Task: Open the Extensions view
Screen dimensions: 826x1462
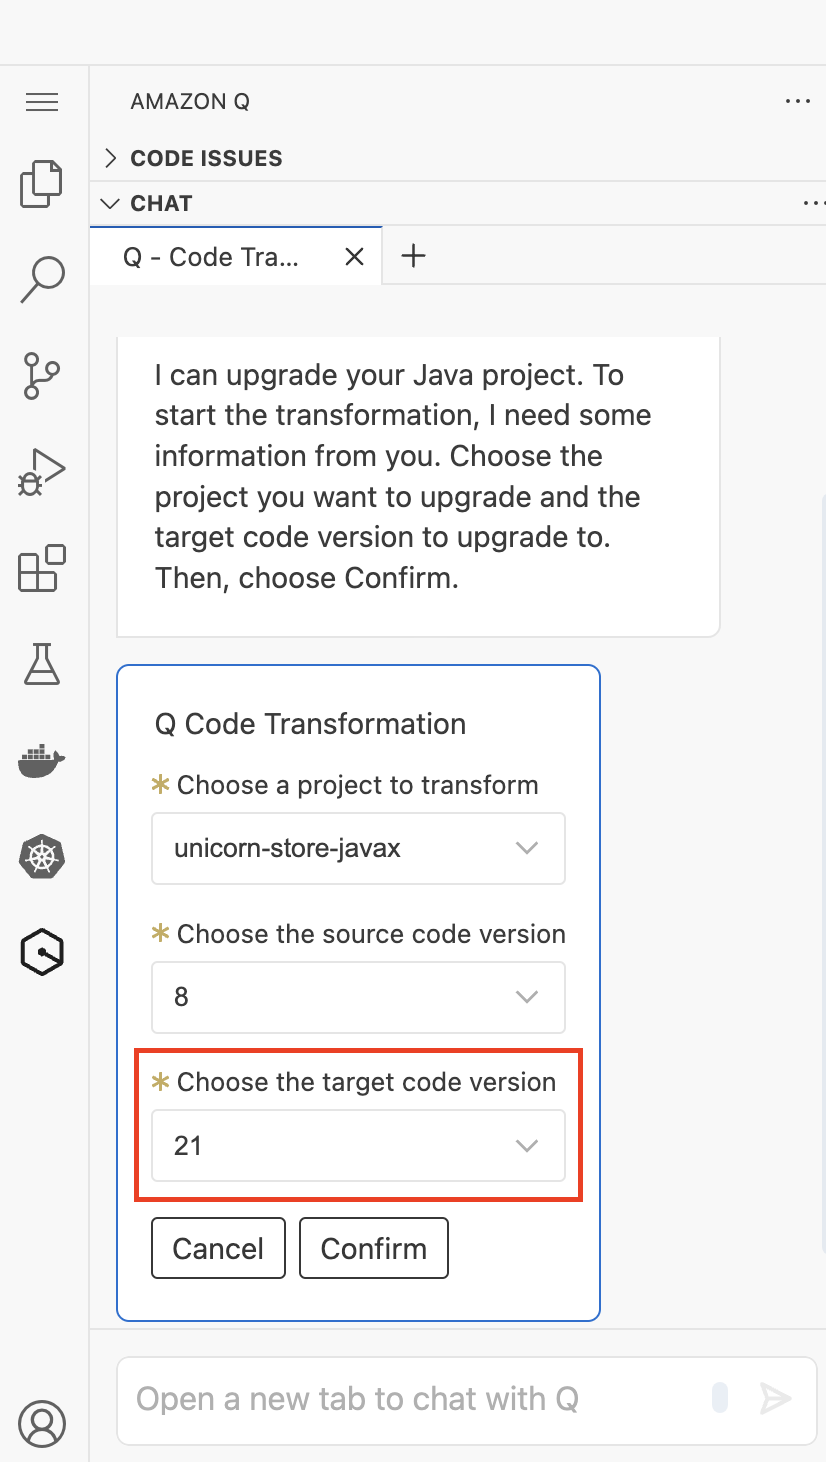Action: (x=41, y=568)
